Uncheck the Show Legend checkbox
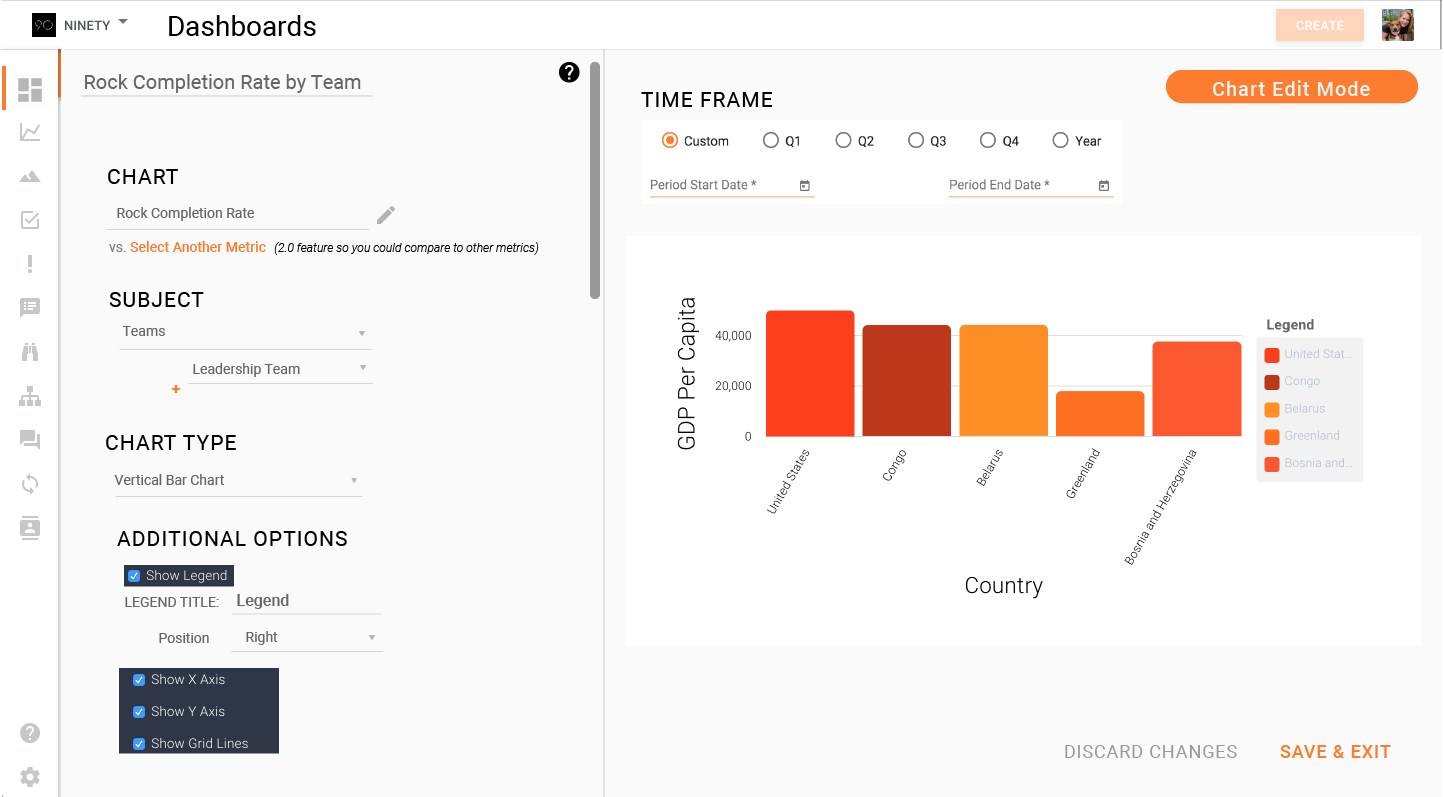This screenshot has height=797, width=1444. (134, 576)
